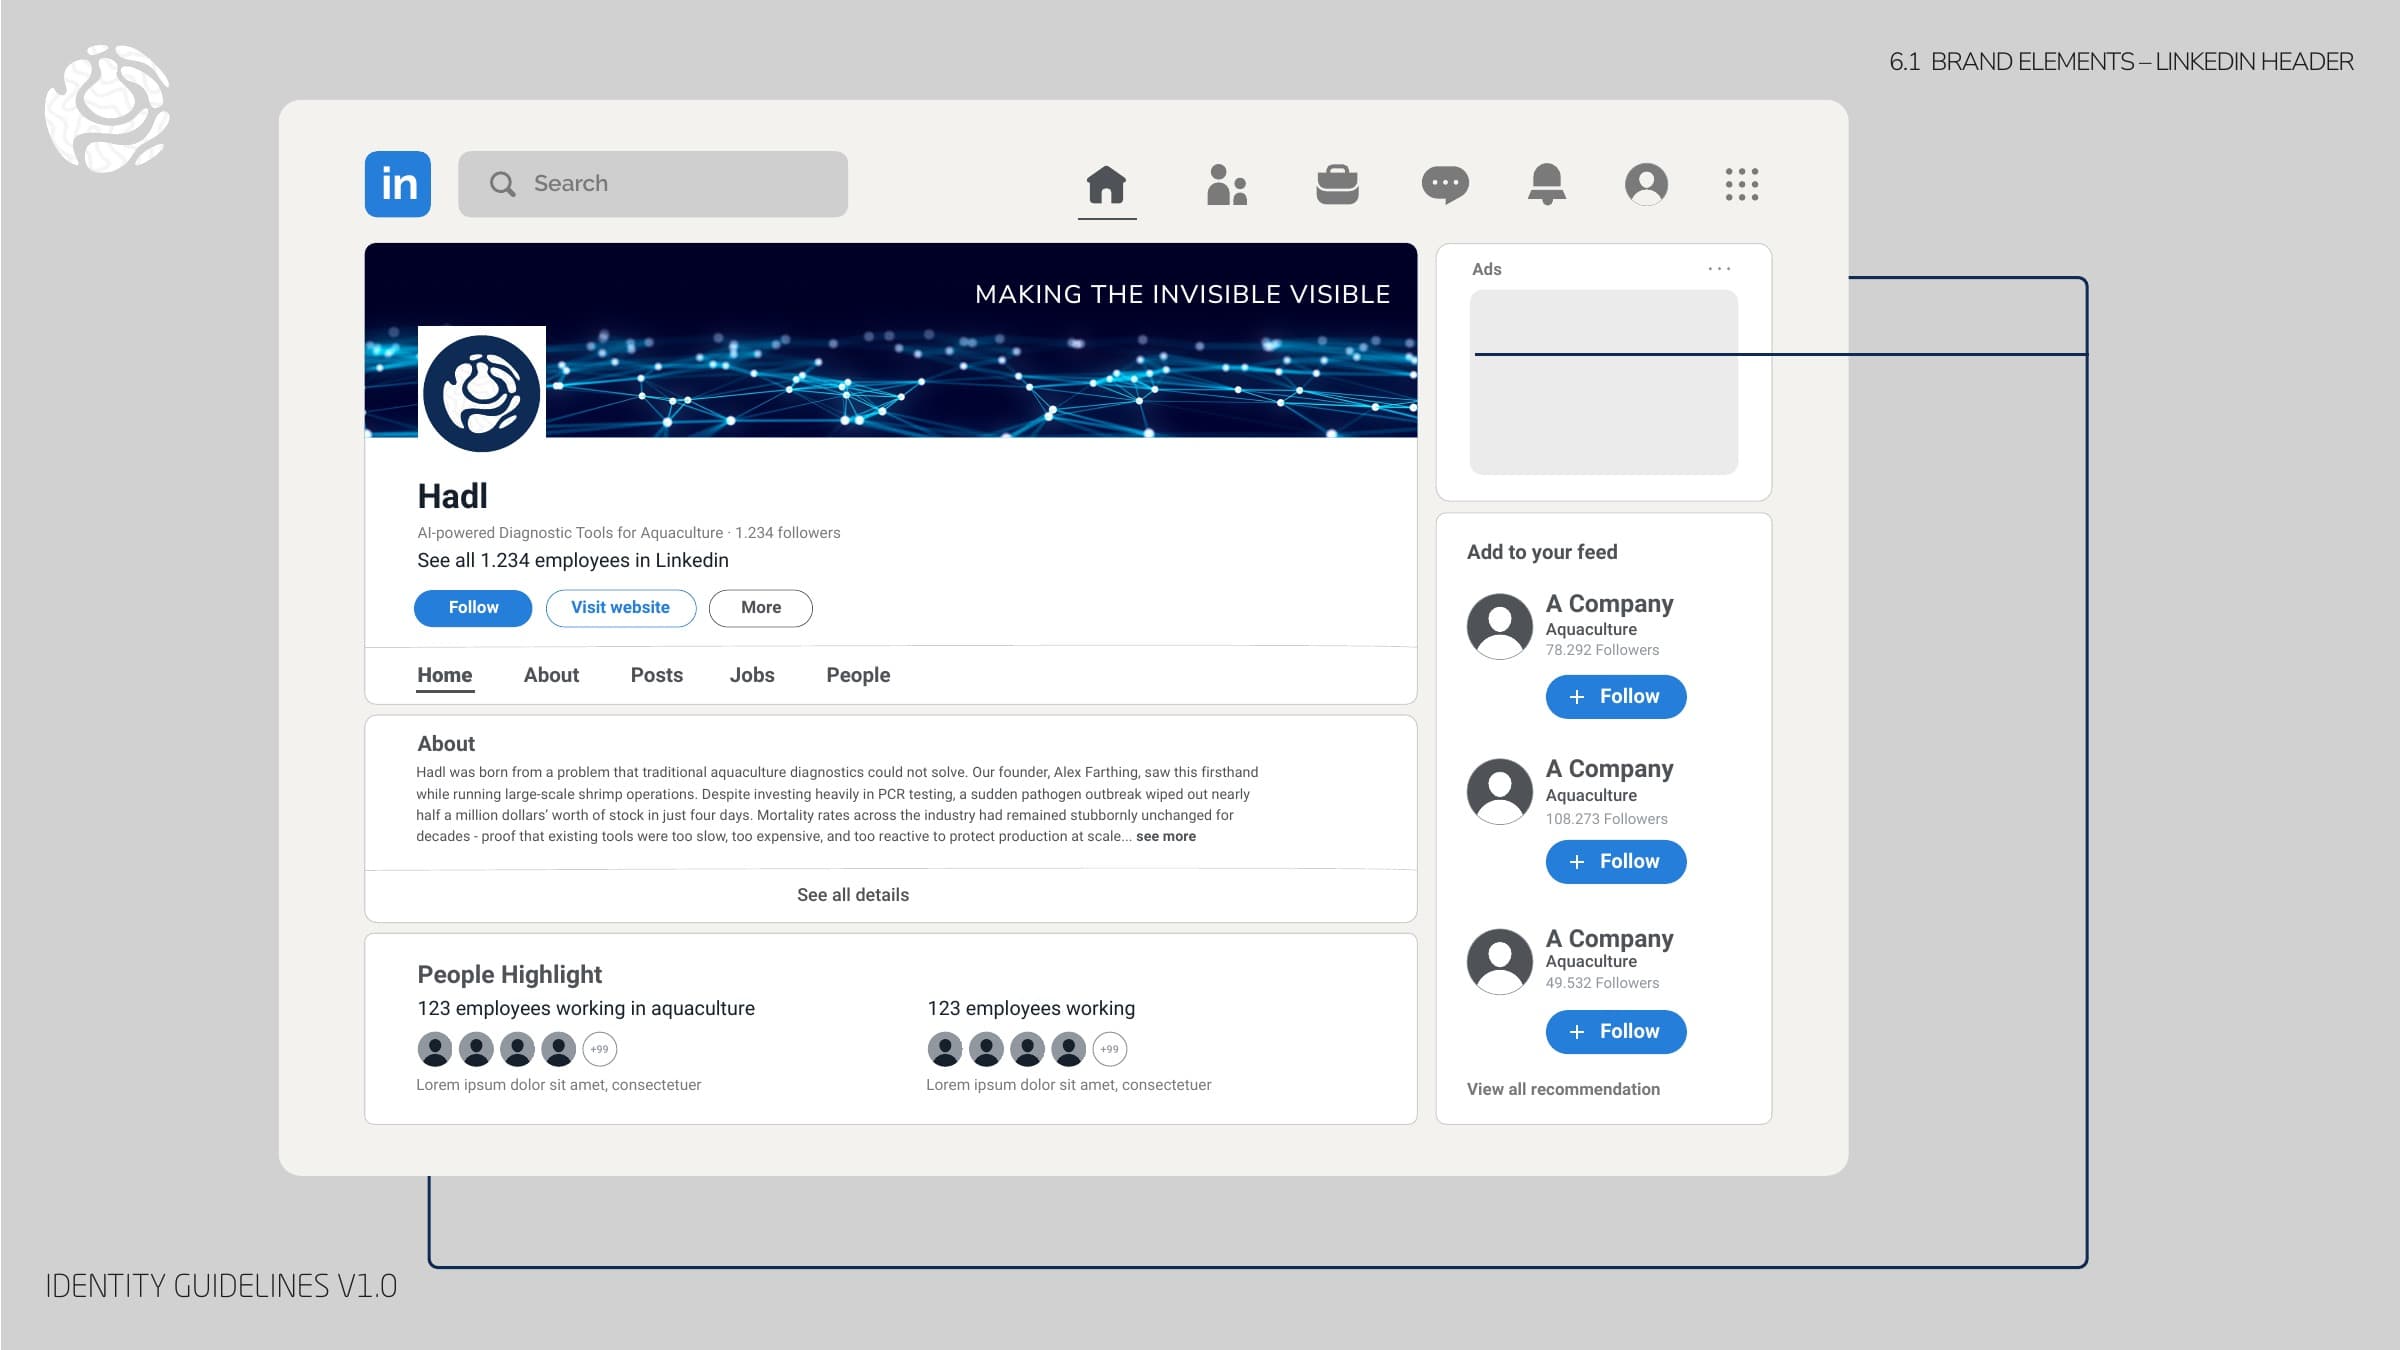
Task: Click '123 employees working in aquaculture' text
Action: (586, 1009)
